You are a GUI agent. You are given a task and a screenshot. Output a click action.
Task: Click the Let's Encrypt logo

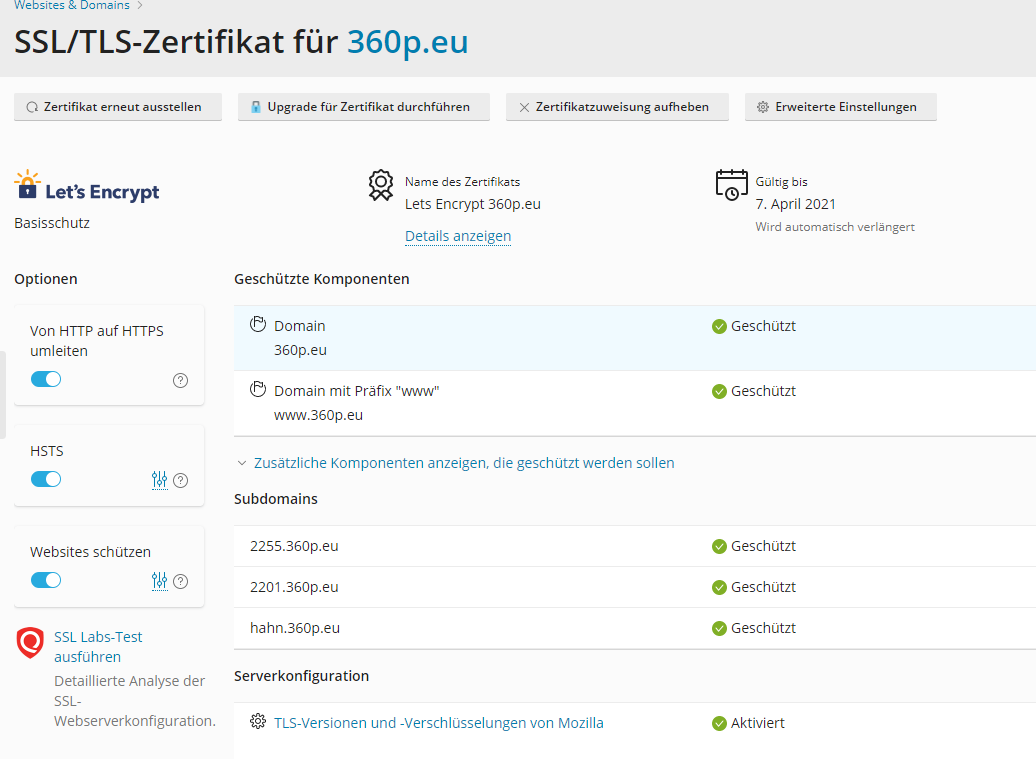[87, 188]
